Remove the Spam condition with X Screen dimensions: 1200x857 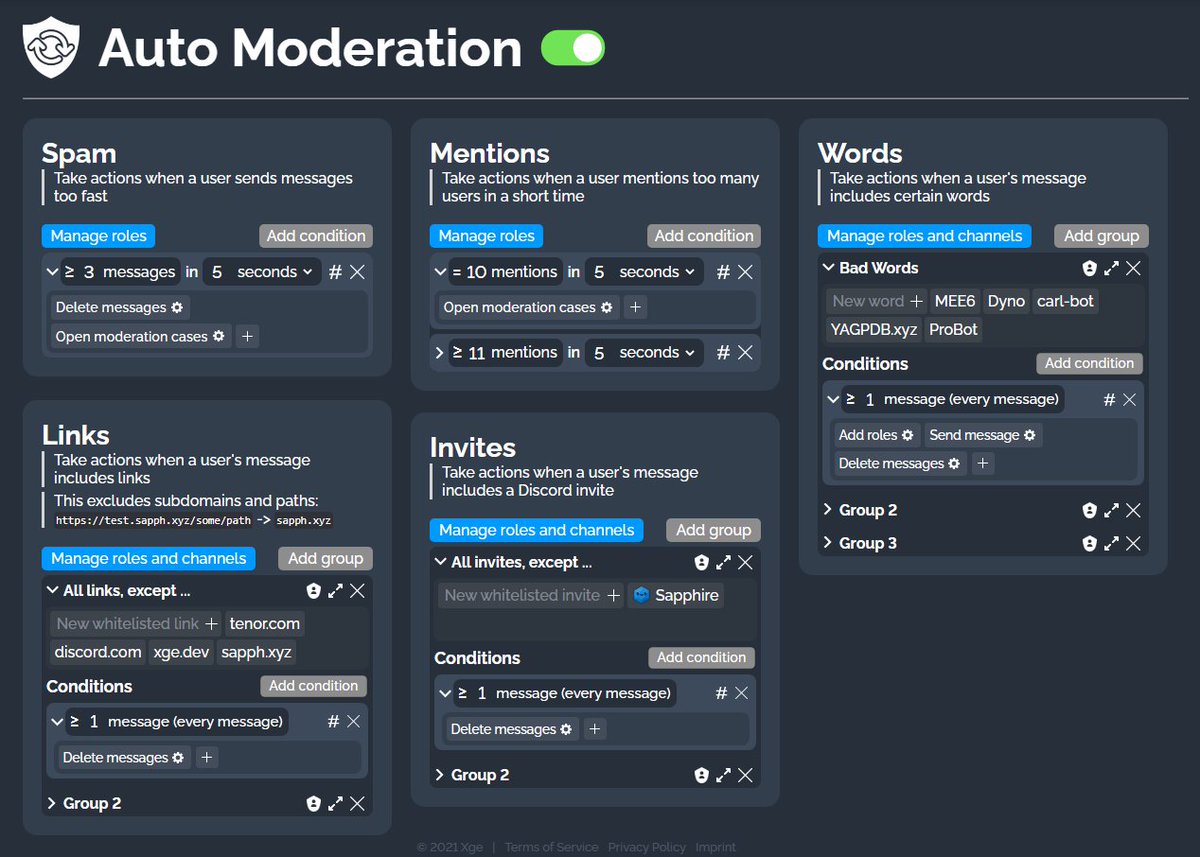coord(357,272)
